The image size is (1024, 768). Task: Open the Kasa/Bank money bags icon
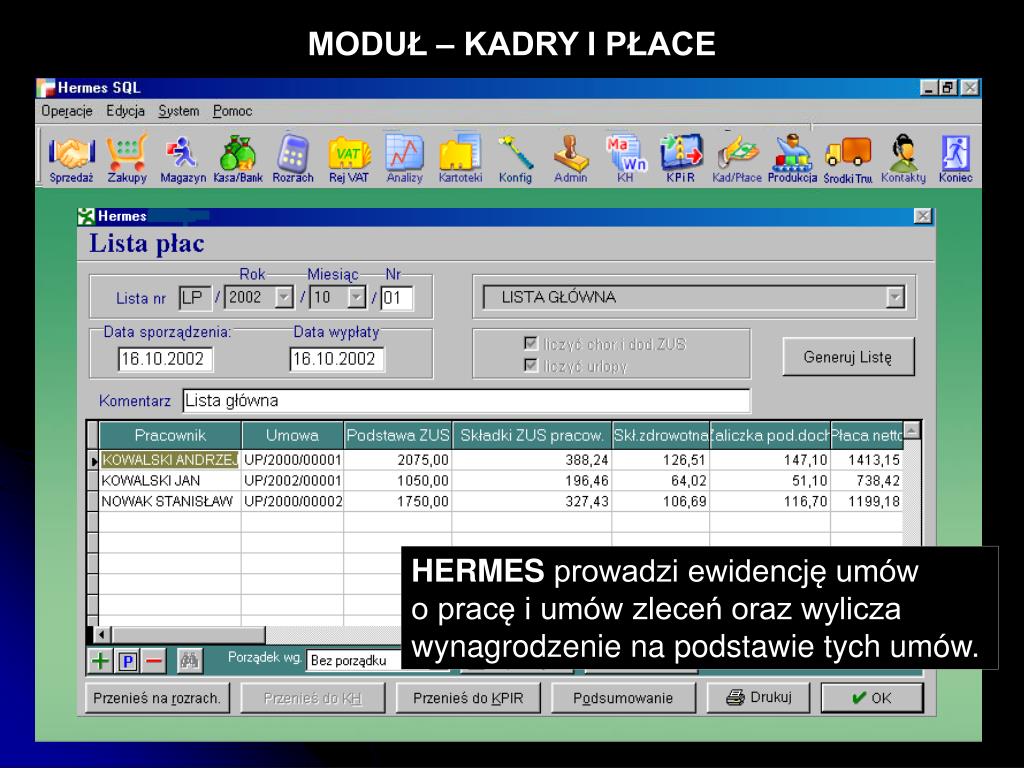[x=238, y=159]
